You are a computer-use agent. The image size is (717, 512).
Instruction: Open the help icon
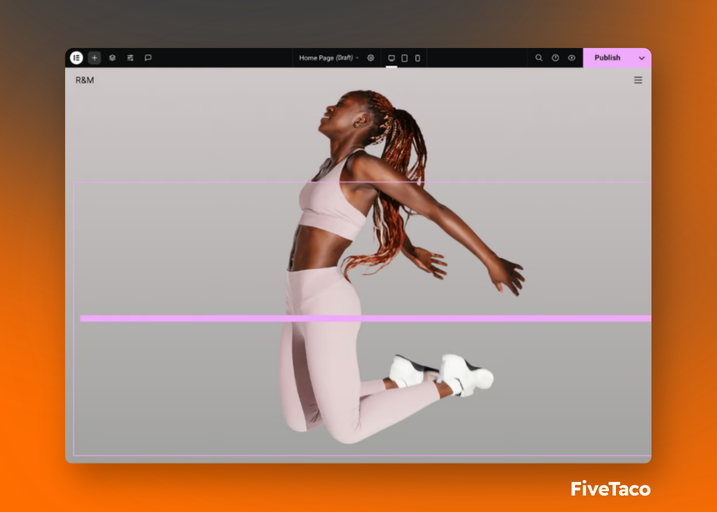coord(555,58)
